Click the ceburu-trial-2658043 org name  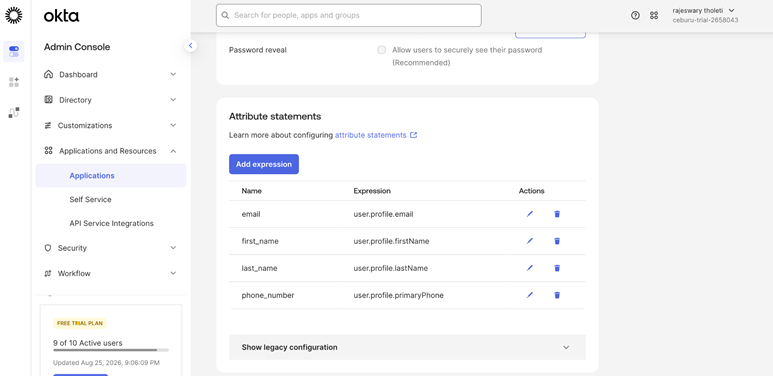click(705, 20)
